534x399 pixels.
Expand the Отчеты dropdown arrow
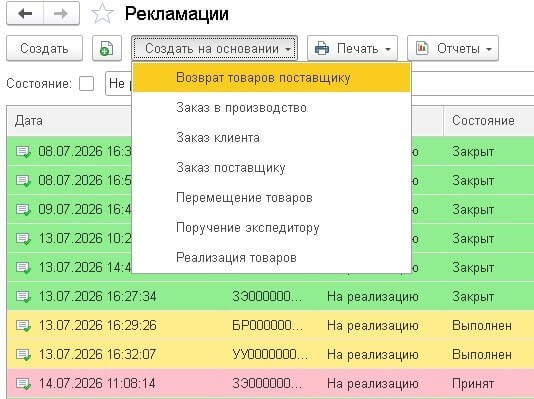point(489,49)
